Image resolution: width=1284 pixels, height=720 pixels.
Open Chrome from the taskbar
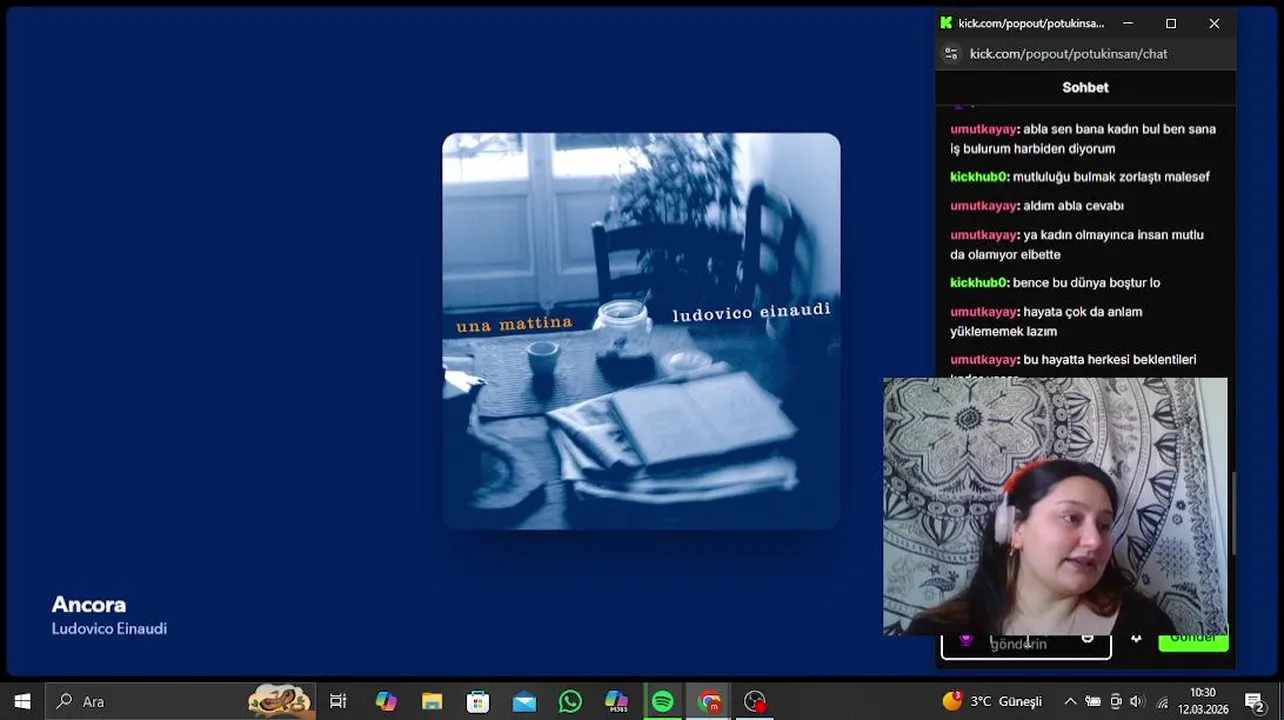709,701
